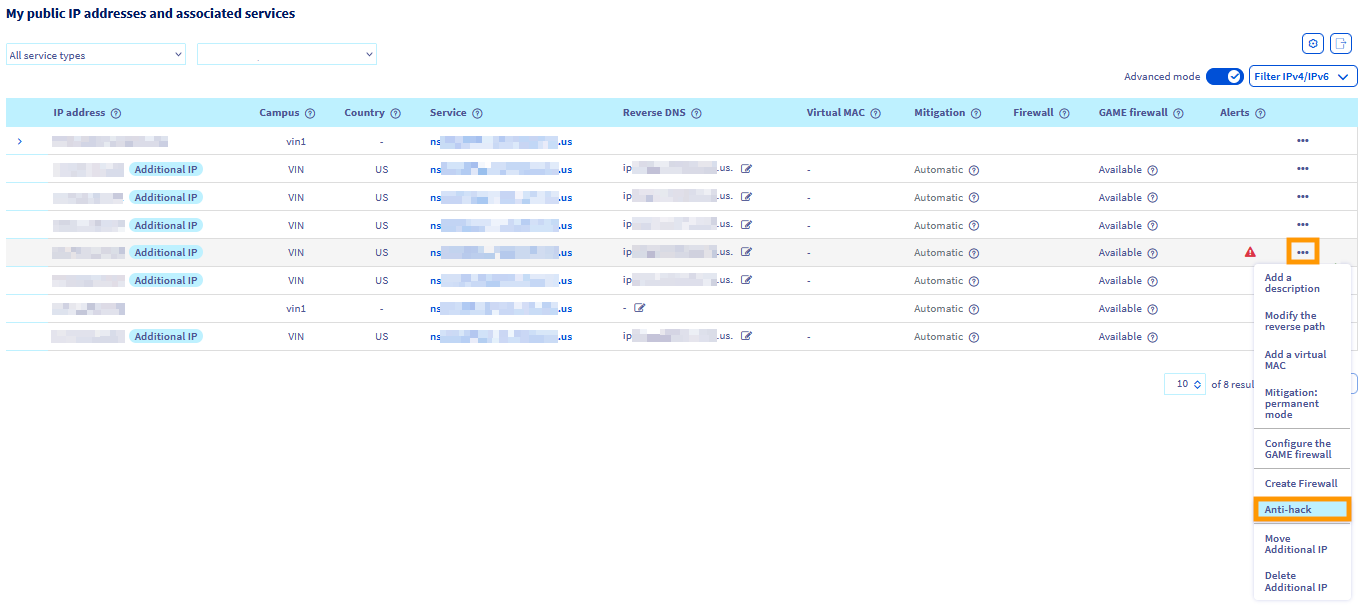This screenshot has width=1362, height=607.
Task: Open the All service types dropdown
Action: (x=95, y=54)
